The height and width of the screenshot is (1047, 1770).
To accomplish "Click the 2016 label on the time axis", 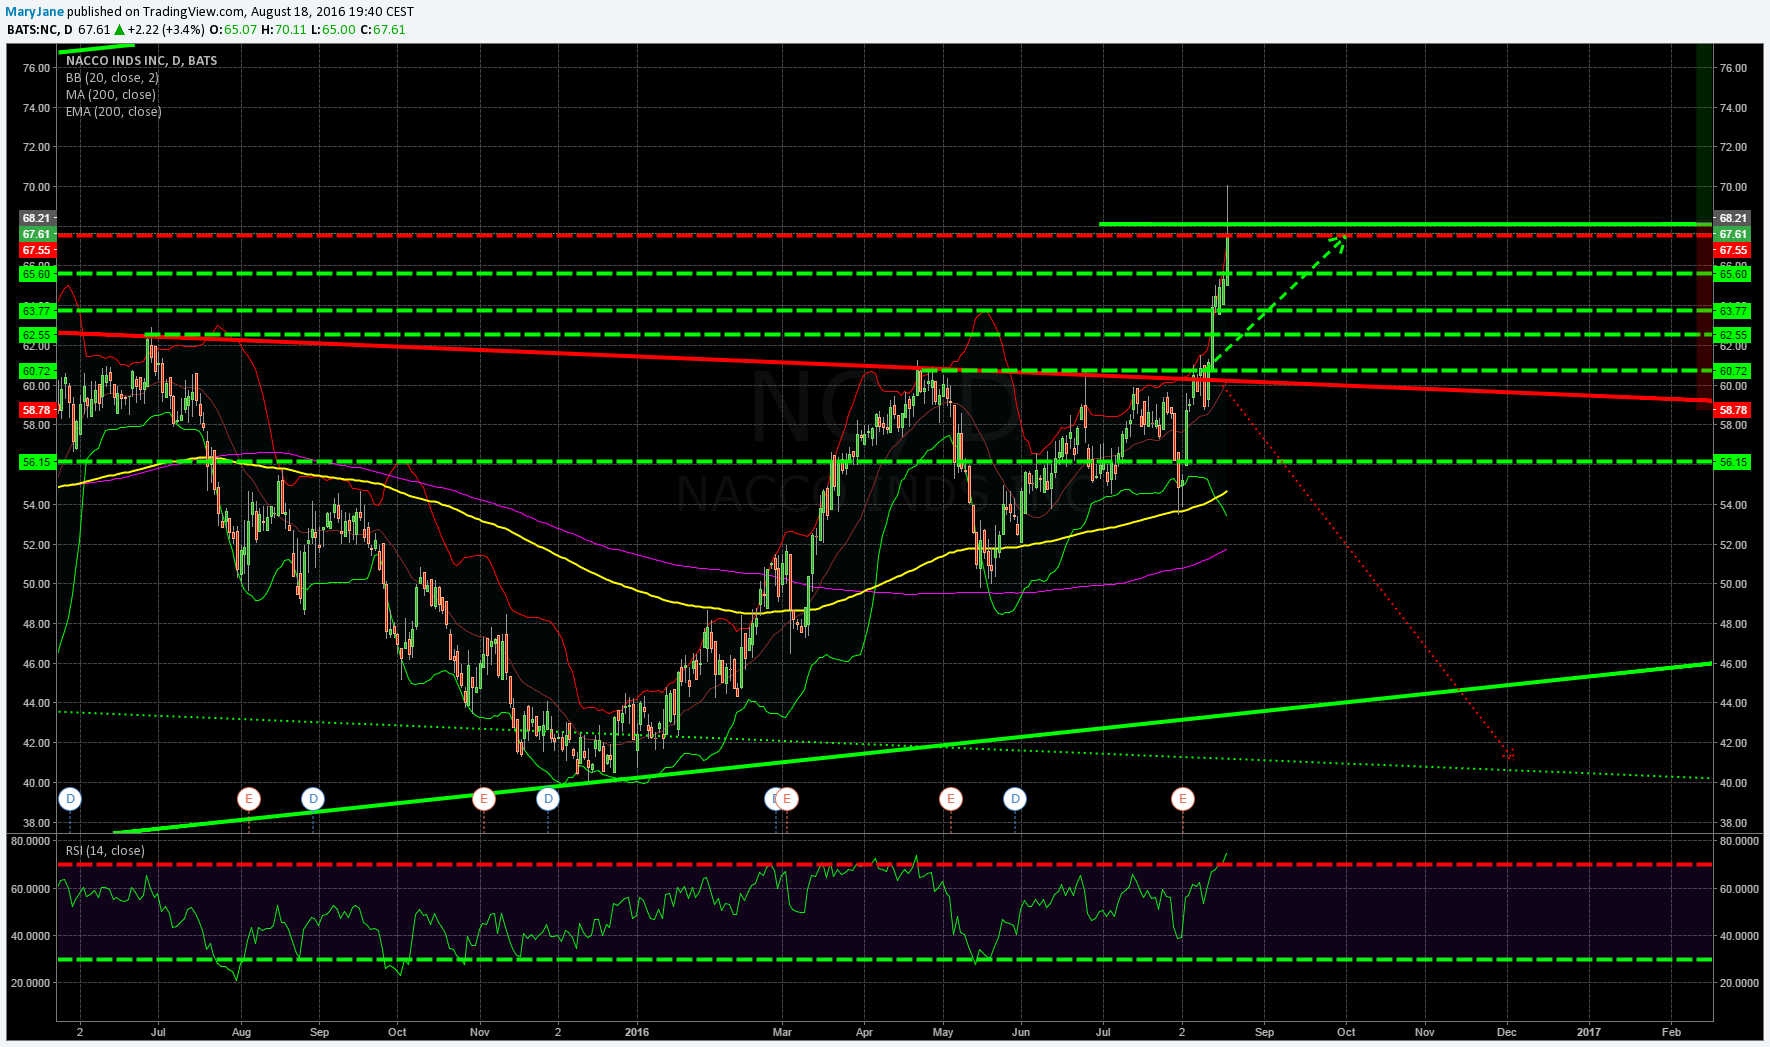I will (636, 1032).
